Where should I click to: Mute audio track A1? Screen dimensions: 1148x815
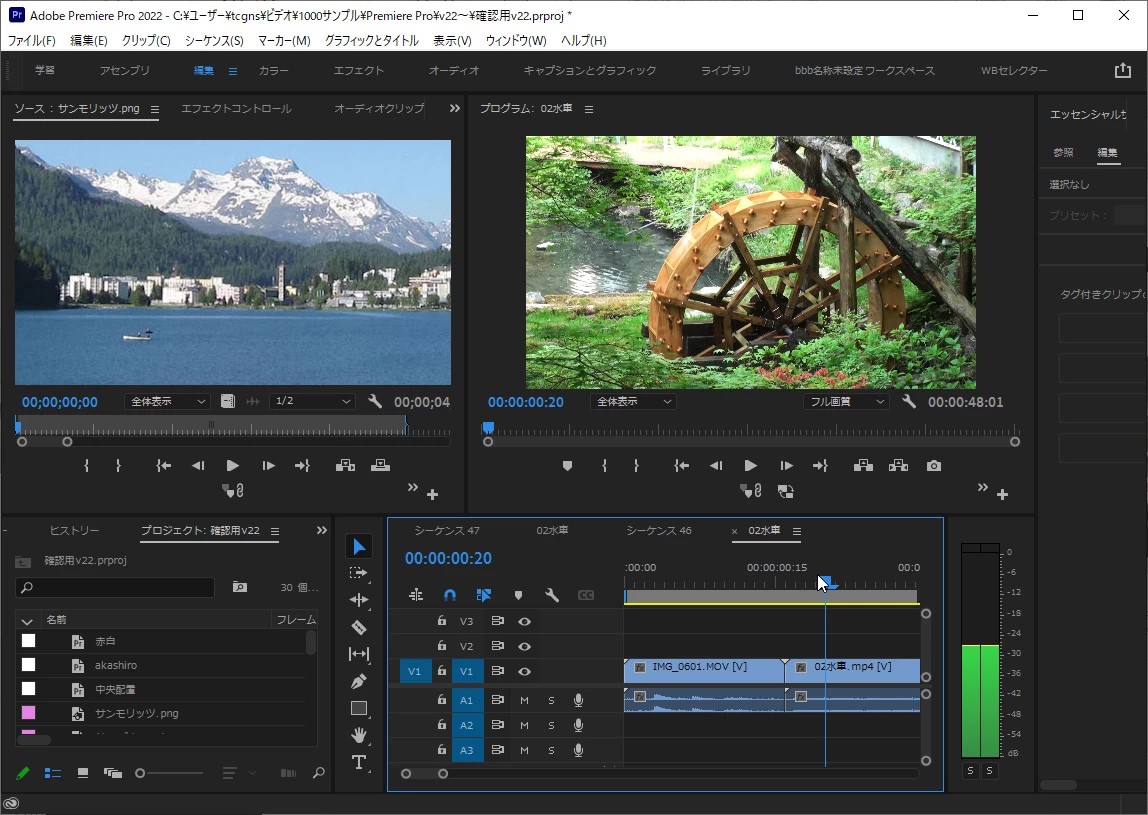point(524,700)
